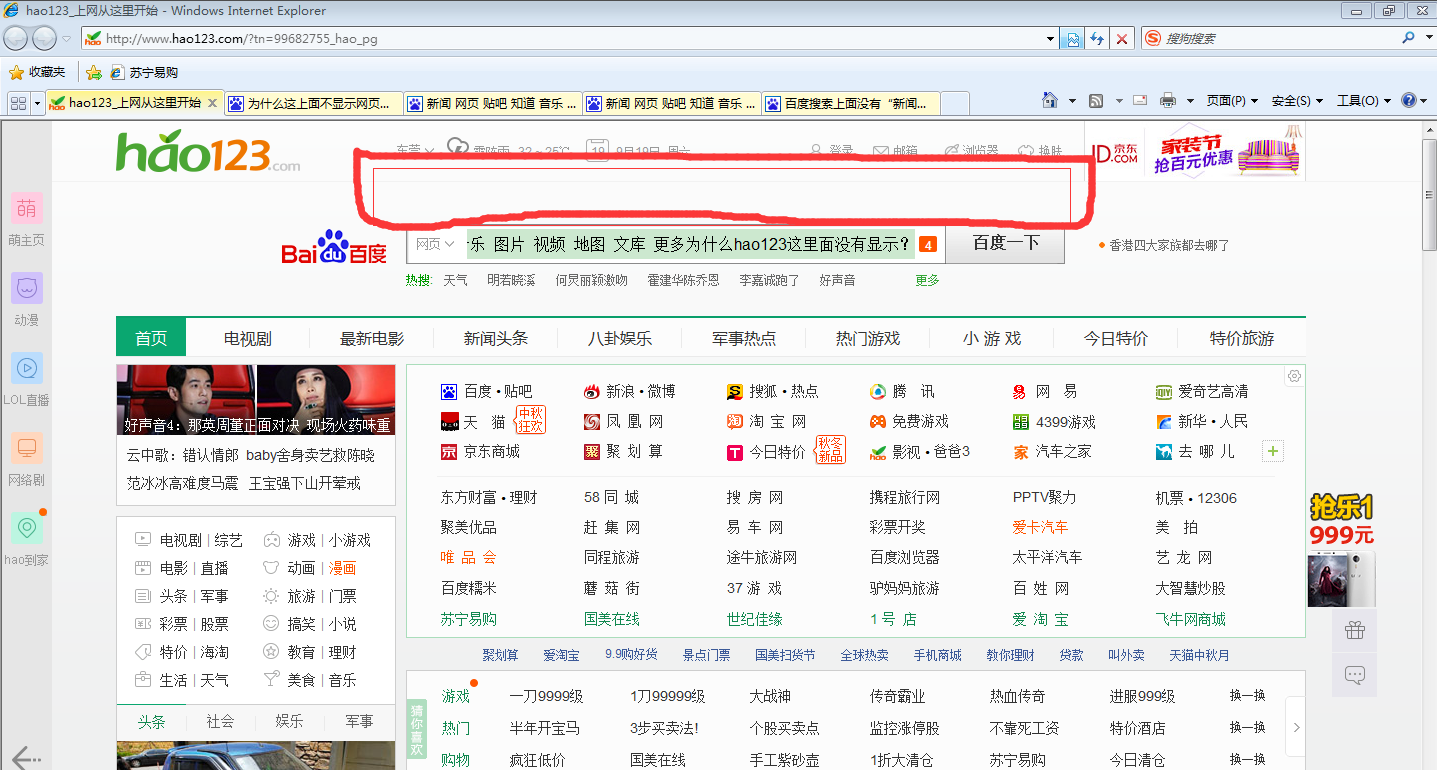Click the 百度一下 search button
1437x770 pixels.
point(1005,243)
